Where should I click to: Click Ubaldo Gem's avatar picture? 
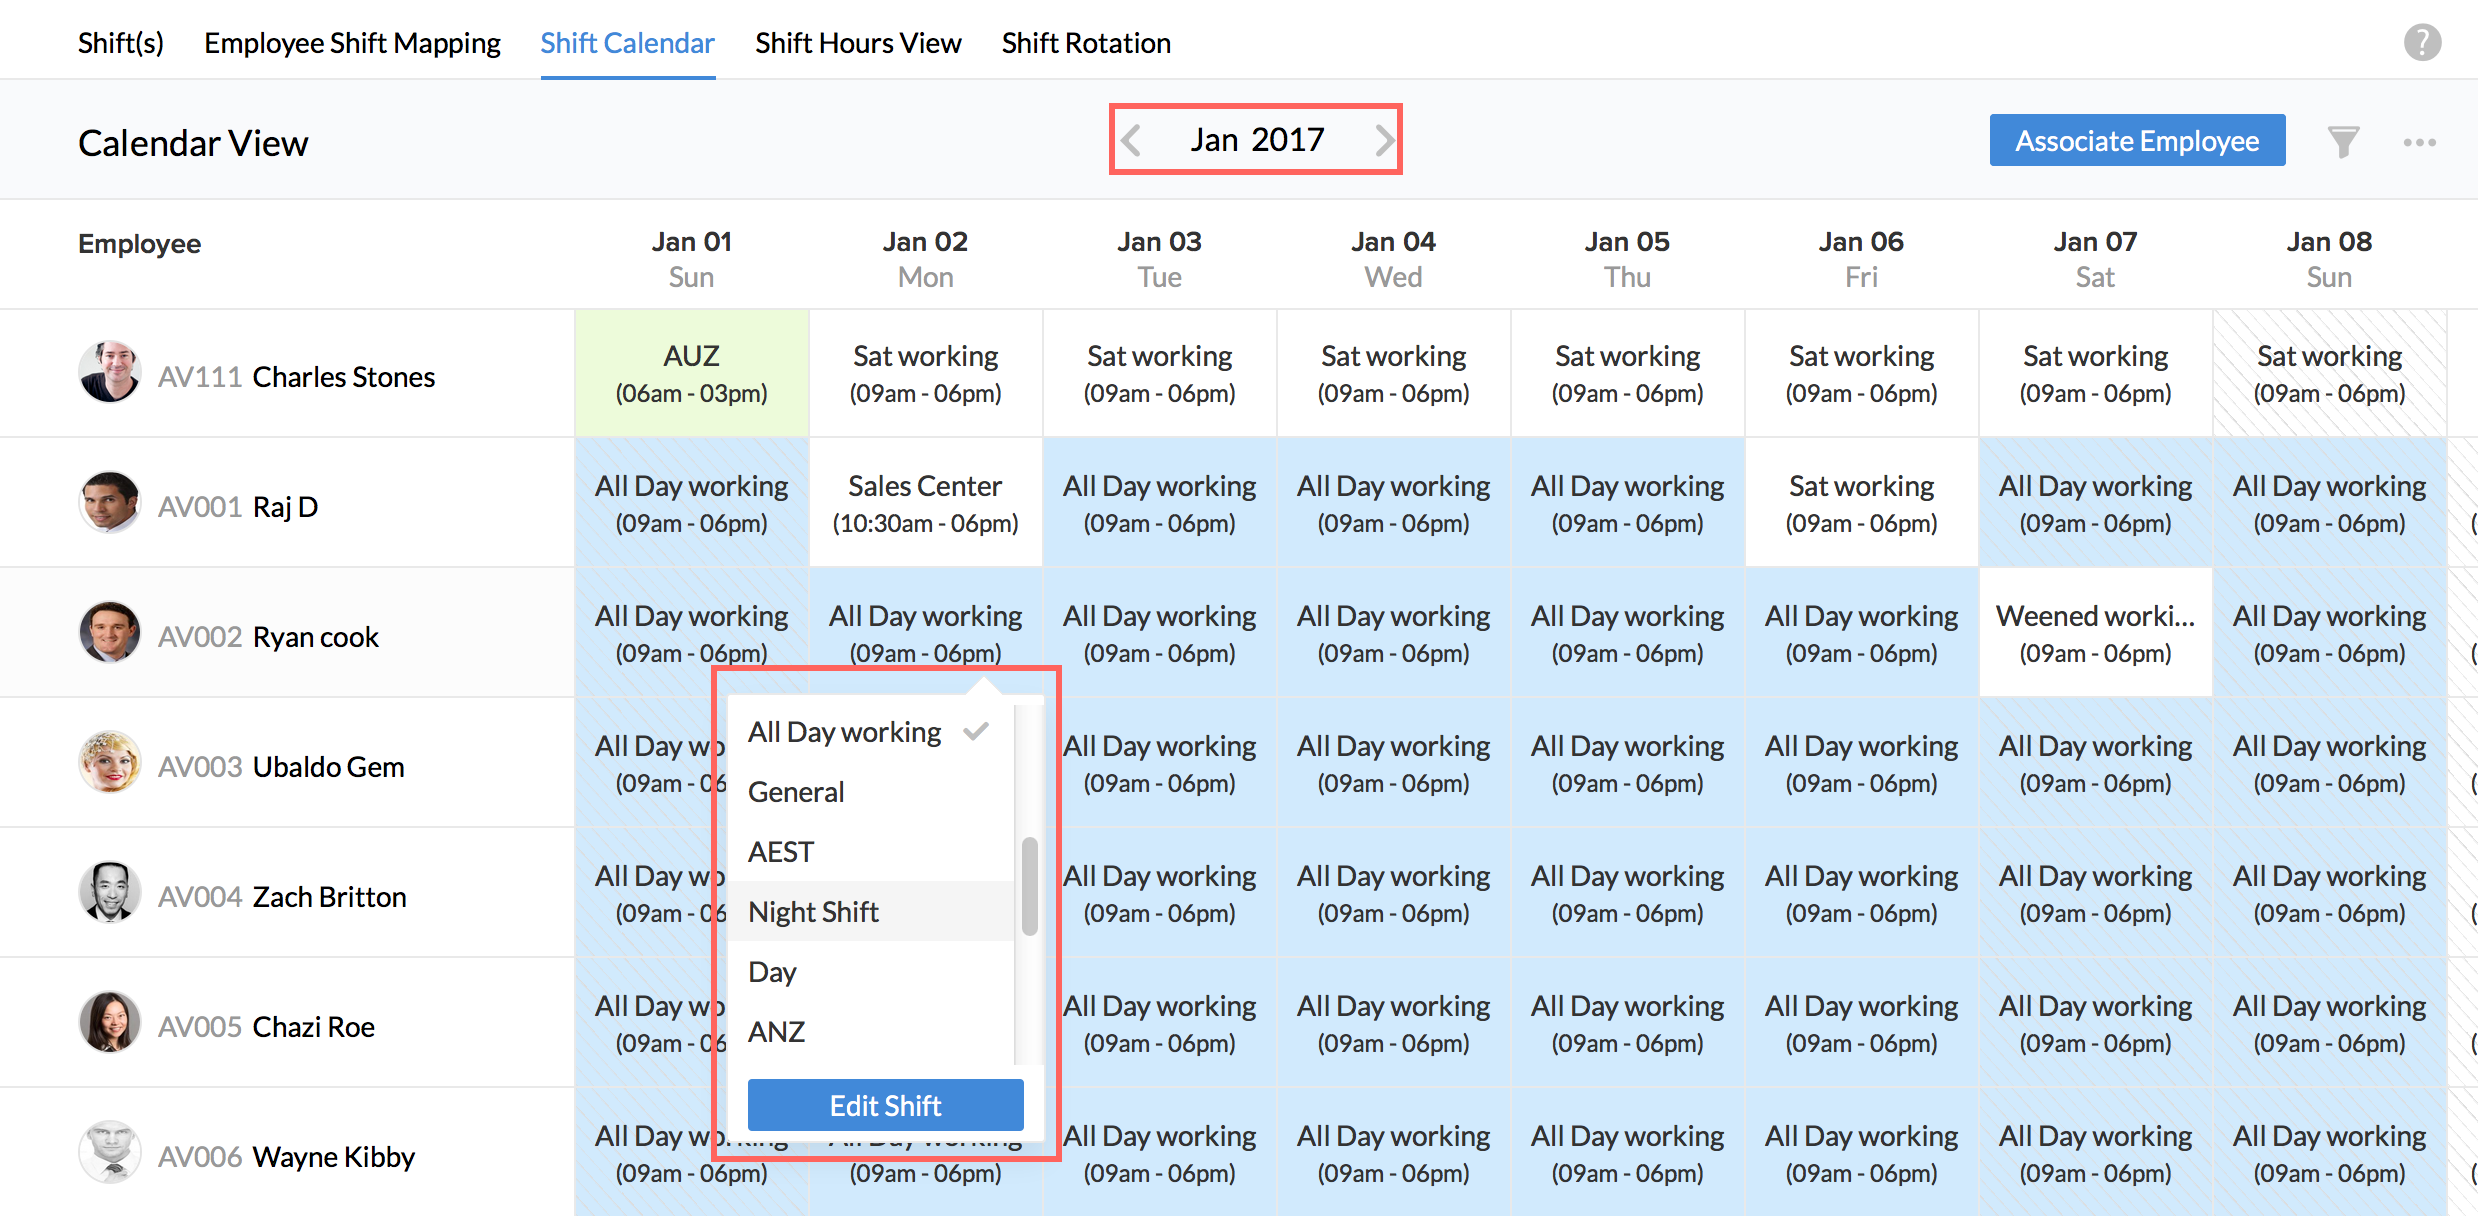[109, 762]
